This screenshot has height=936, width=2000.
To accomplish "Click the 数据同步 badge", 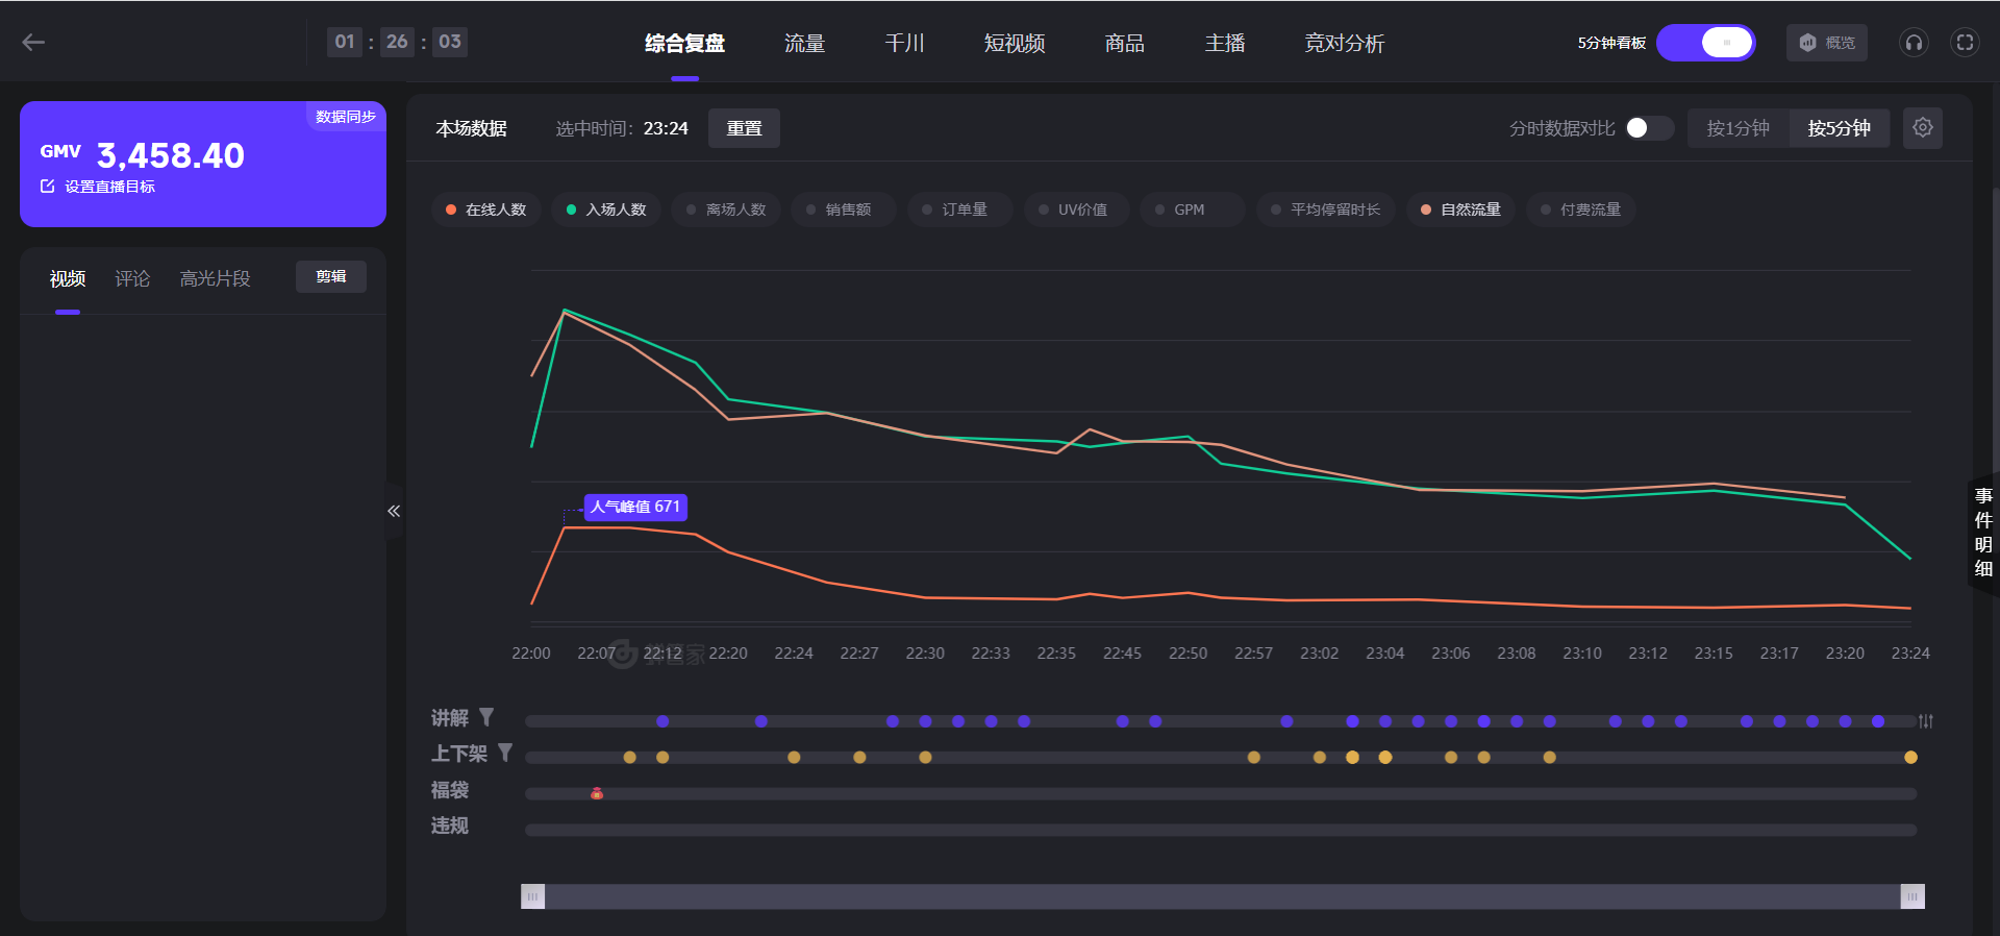I will (346, 116).
